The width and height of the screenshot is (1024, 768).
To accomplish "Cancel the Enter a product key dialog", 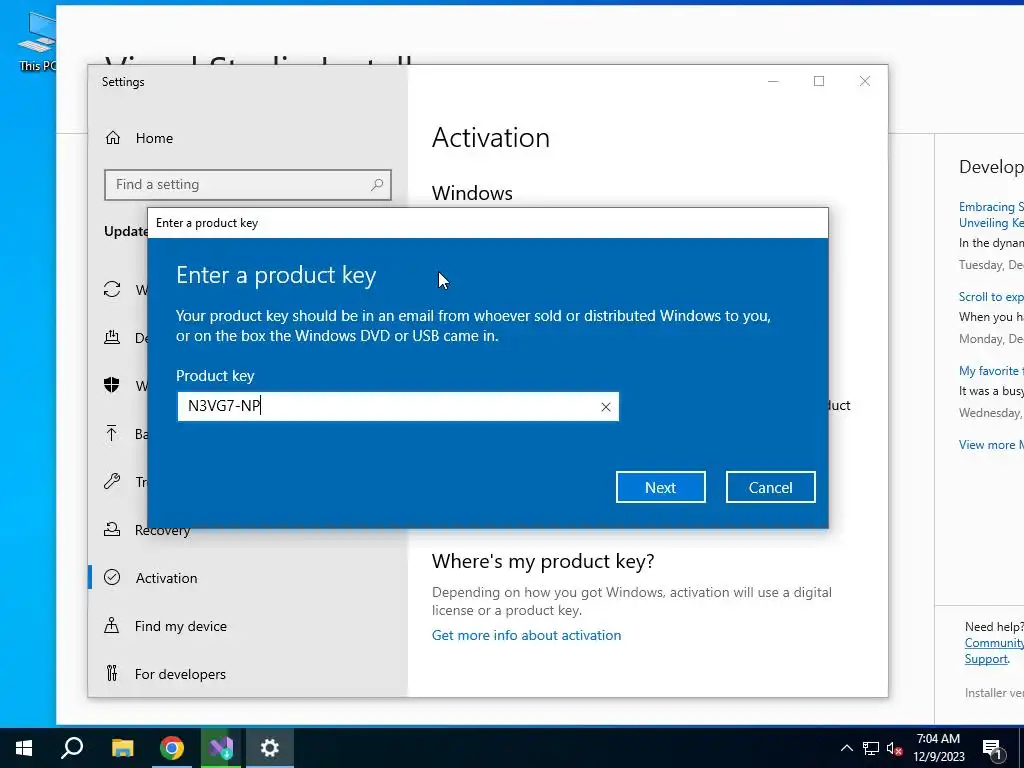I will (771, 487).
